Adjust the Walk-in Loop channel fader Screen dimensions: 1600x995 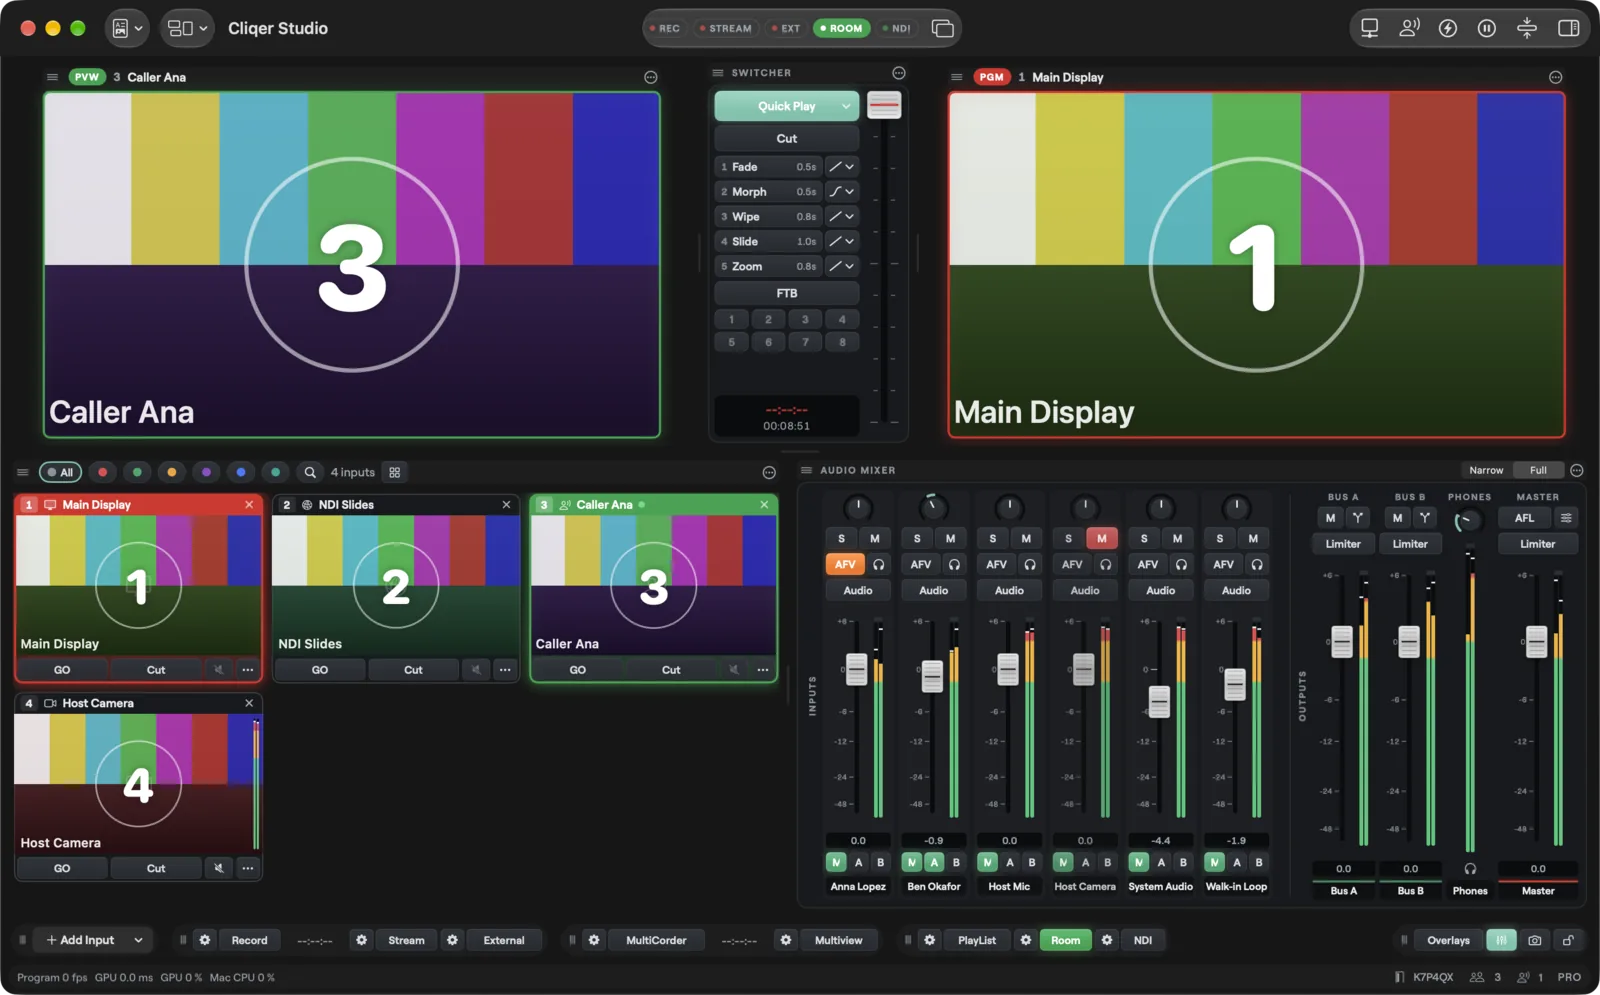click(x=1235, y=684)
